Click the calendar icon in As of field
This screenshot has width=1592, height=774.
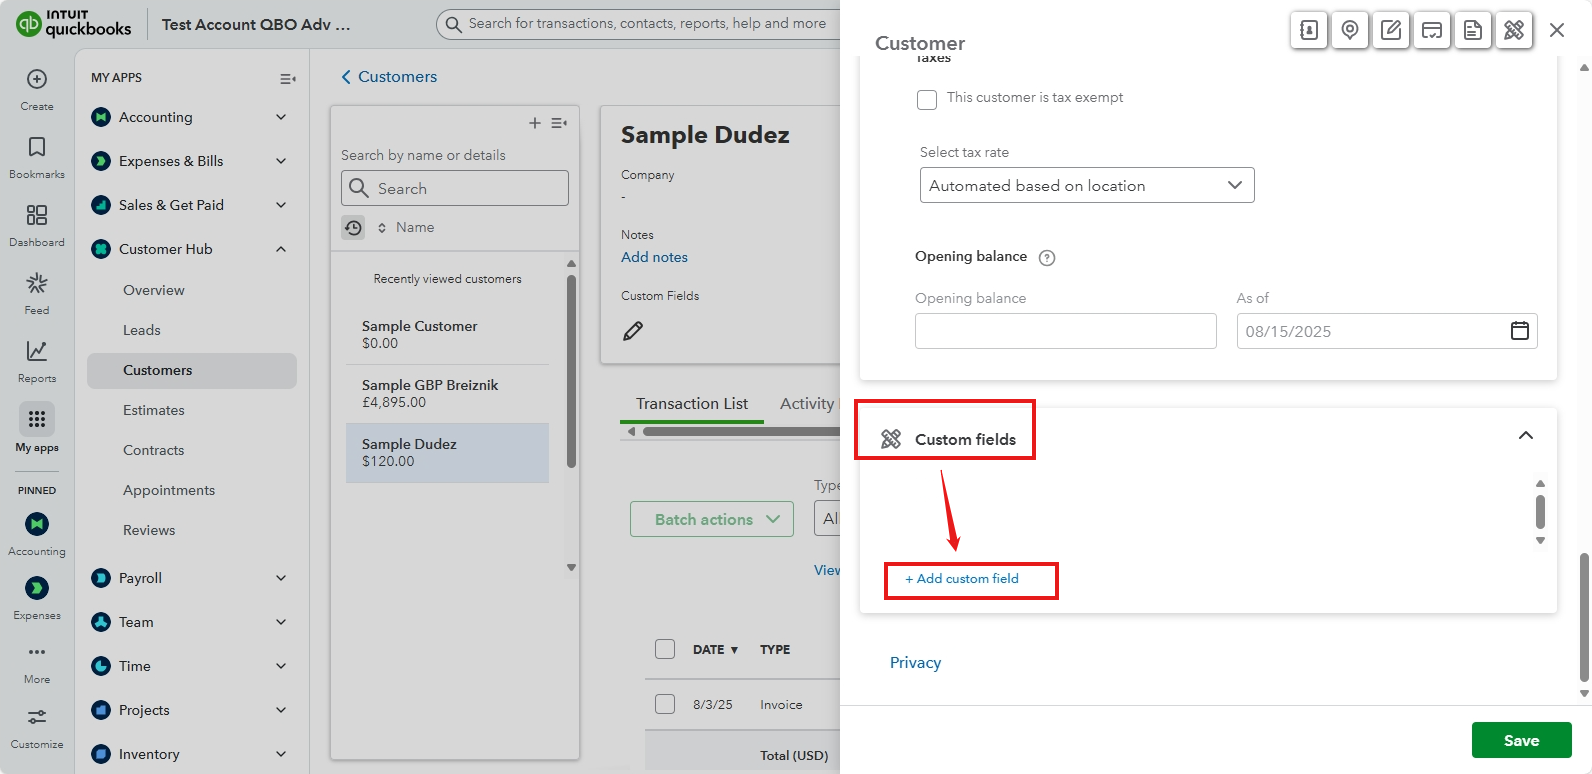(1519, 331)
